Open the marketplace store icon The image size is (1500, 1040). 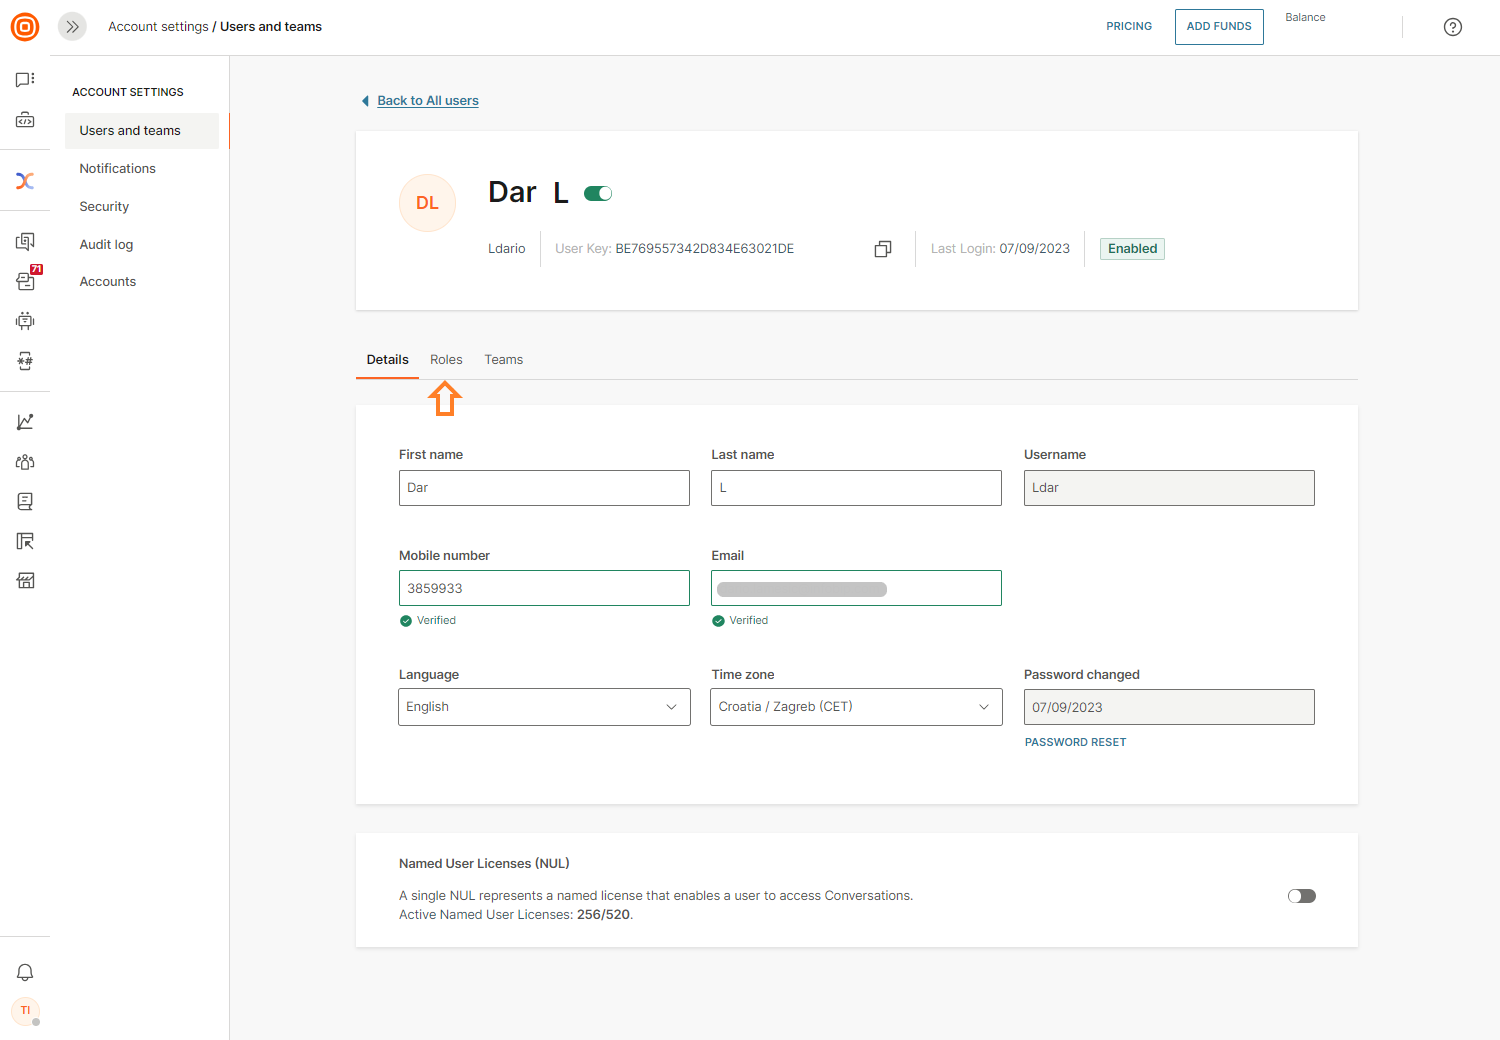pos(25,581)
